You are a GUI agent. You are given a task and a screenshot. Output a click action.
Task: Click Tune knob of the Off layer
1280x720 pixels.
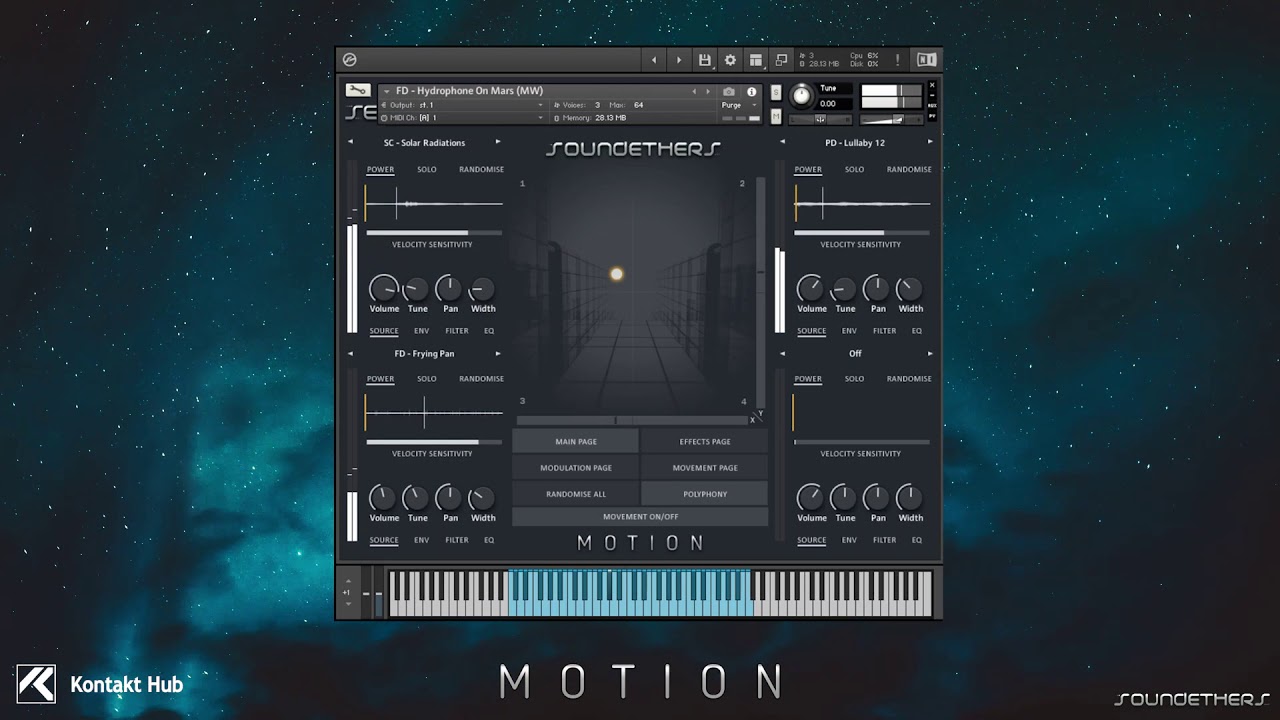point(844,498)
